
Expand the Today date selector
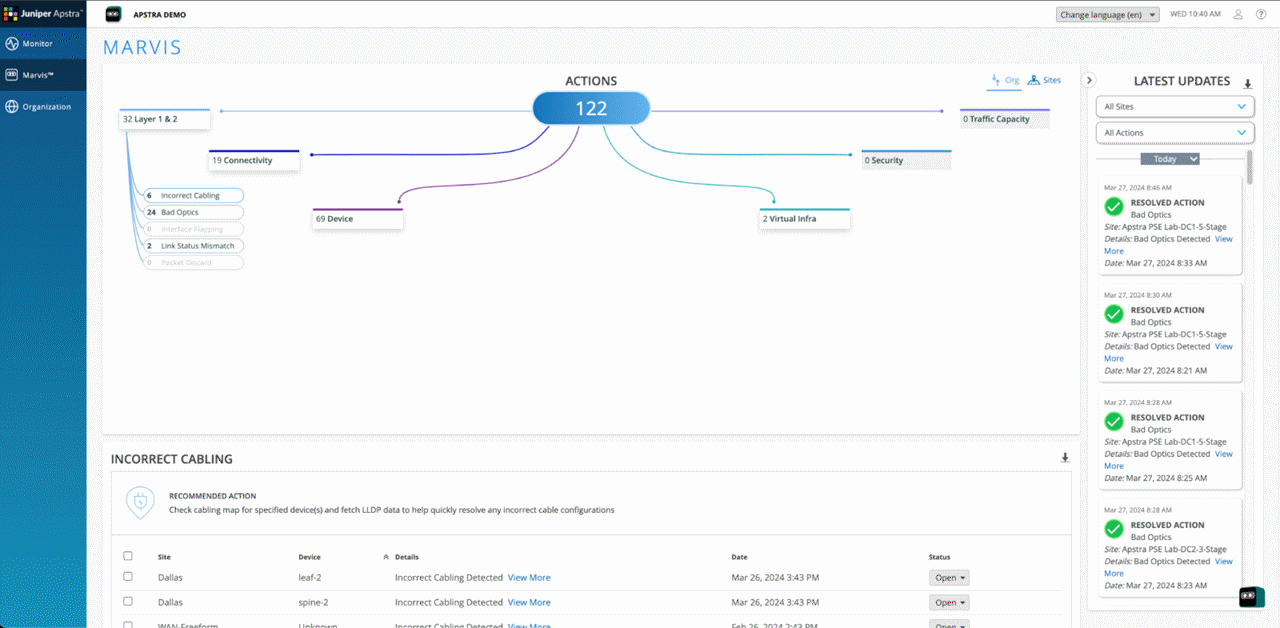[1170, 158]
